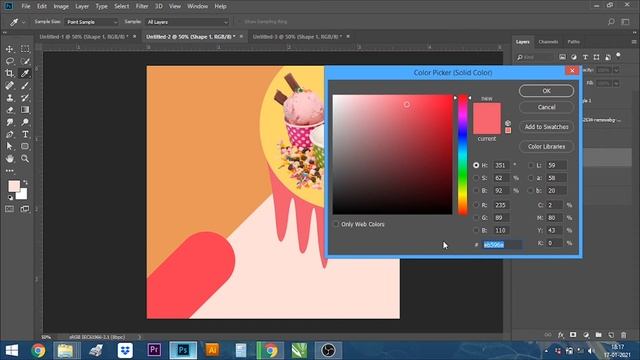Select the Dodge tool
This screenshot has width=640, height=360.
25,122
